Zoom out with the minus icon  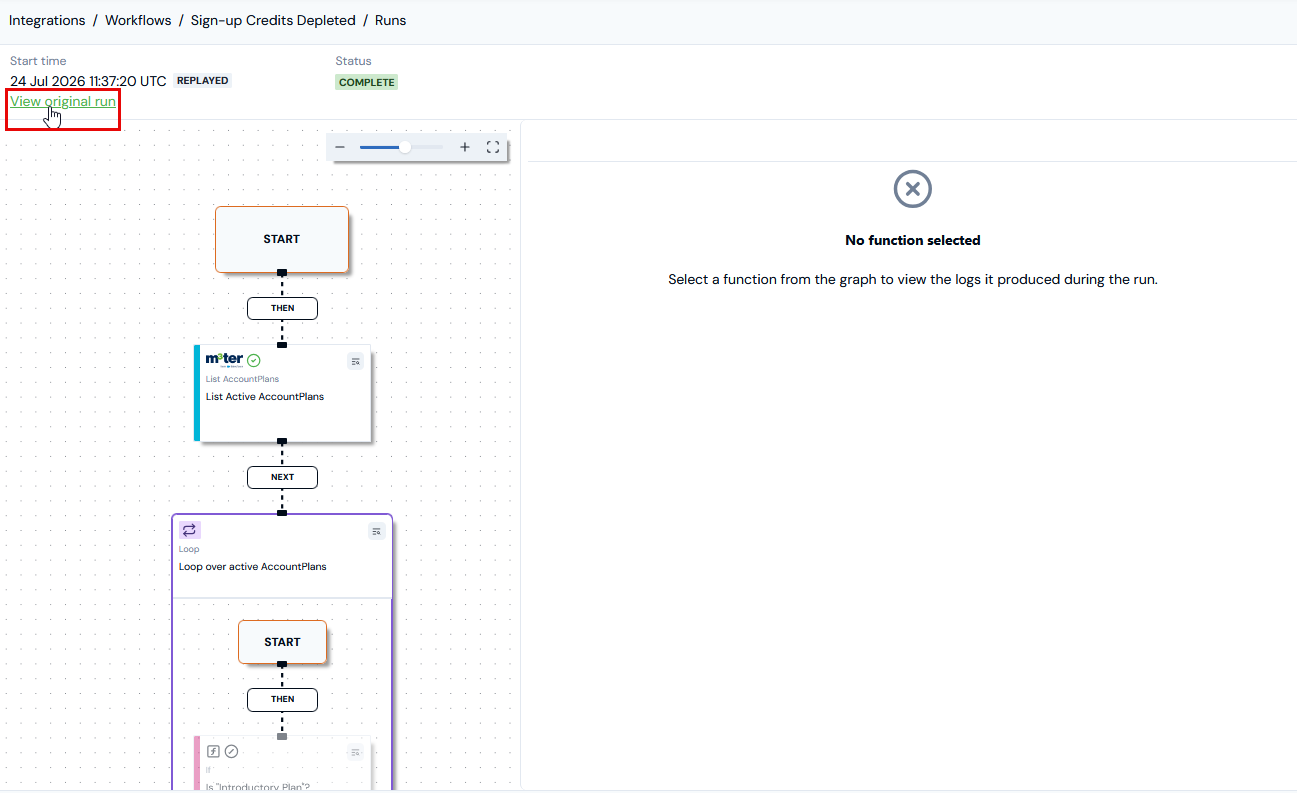tap(340, 147)
